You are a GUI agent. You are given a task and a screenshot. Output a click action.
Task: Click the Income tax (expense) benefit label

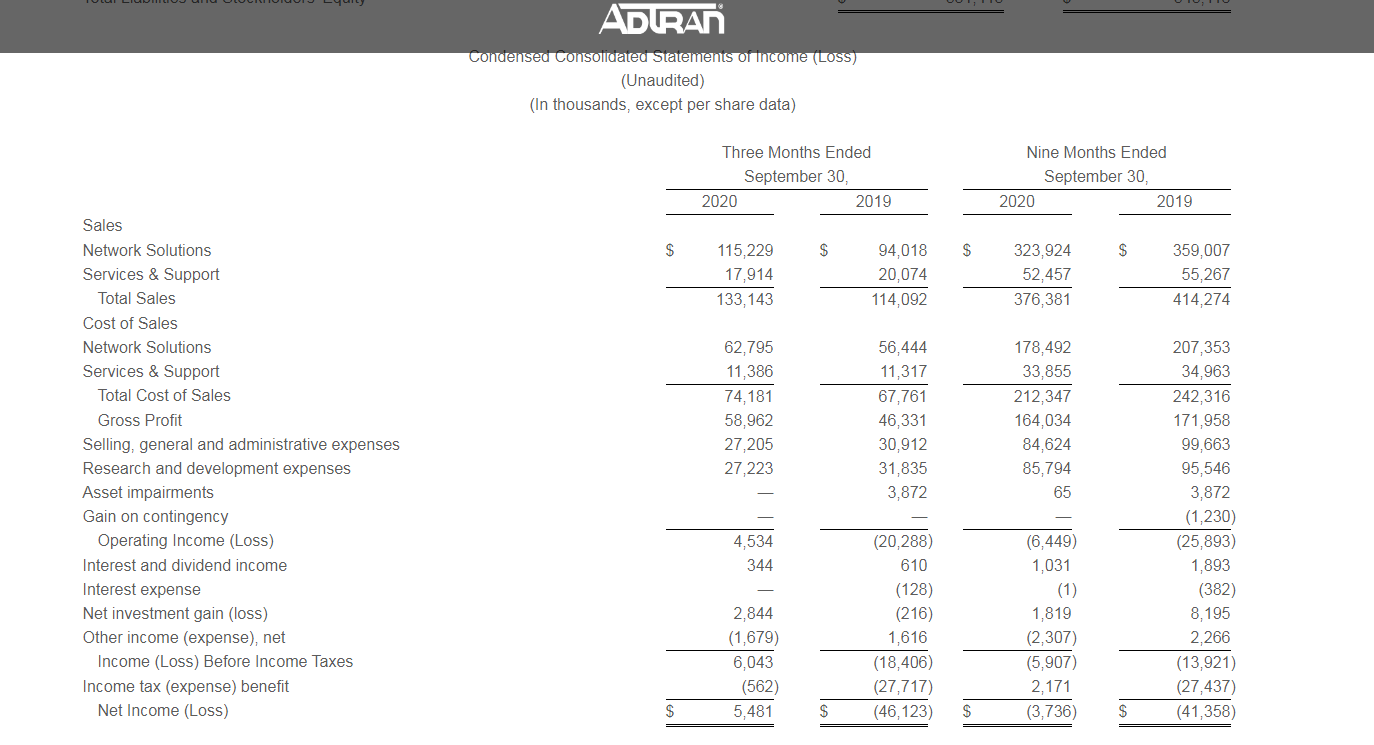pos(186,686)
